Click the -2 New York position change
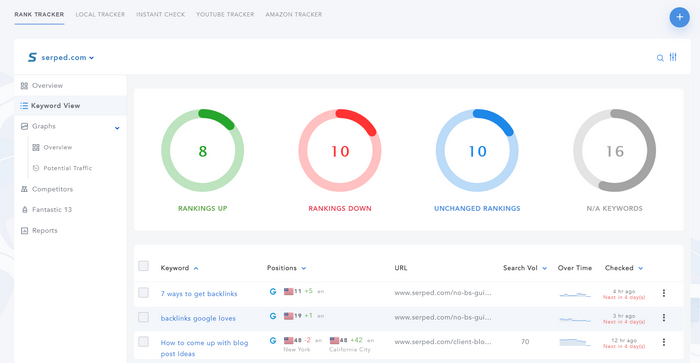This screenshot has width=700, height=363. click(307, 340)
